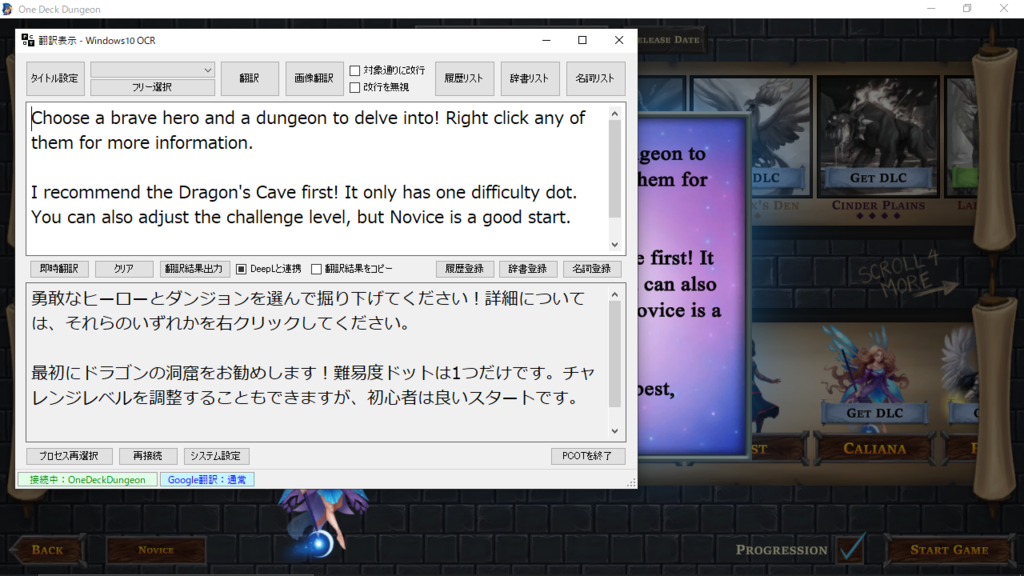This screenshot has height=576, width=1024.
Task: Click up arrow of translation scrollbar
Action: point(615,295)
